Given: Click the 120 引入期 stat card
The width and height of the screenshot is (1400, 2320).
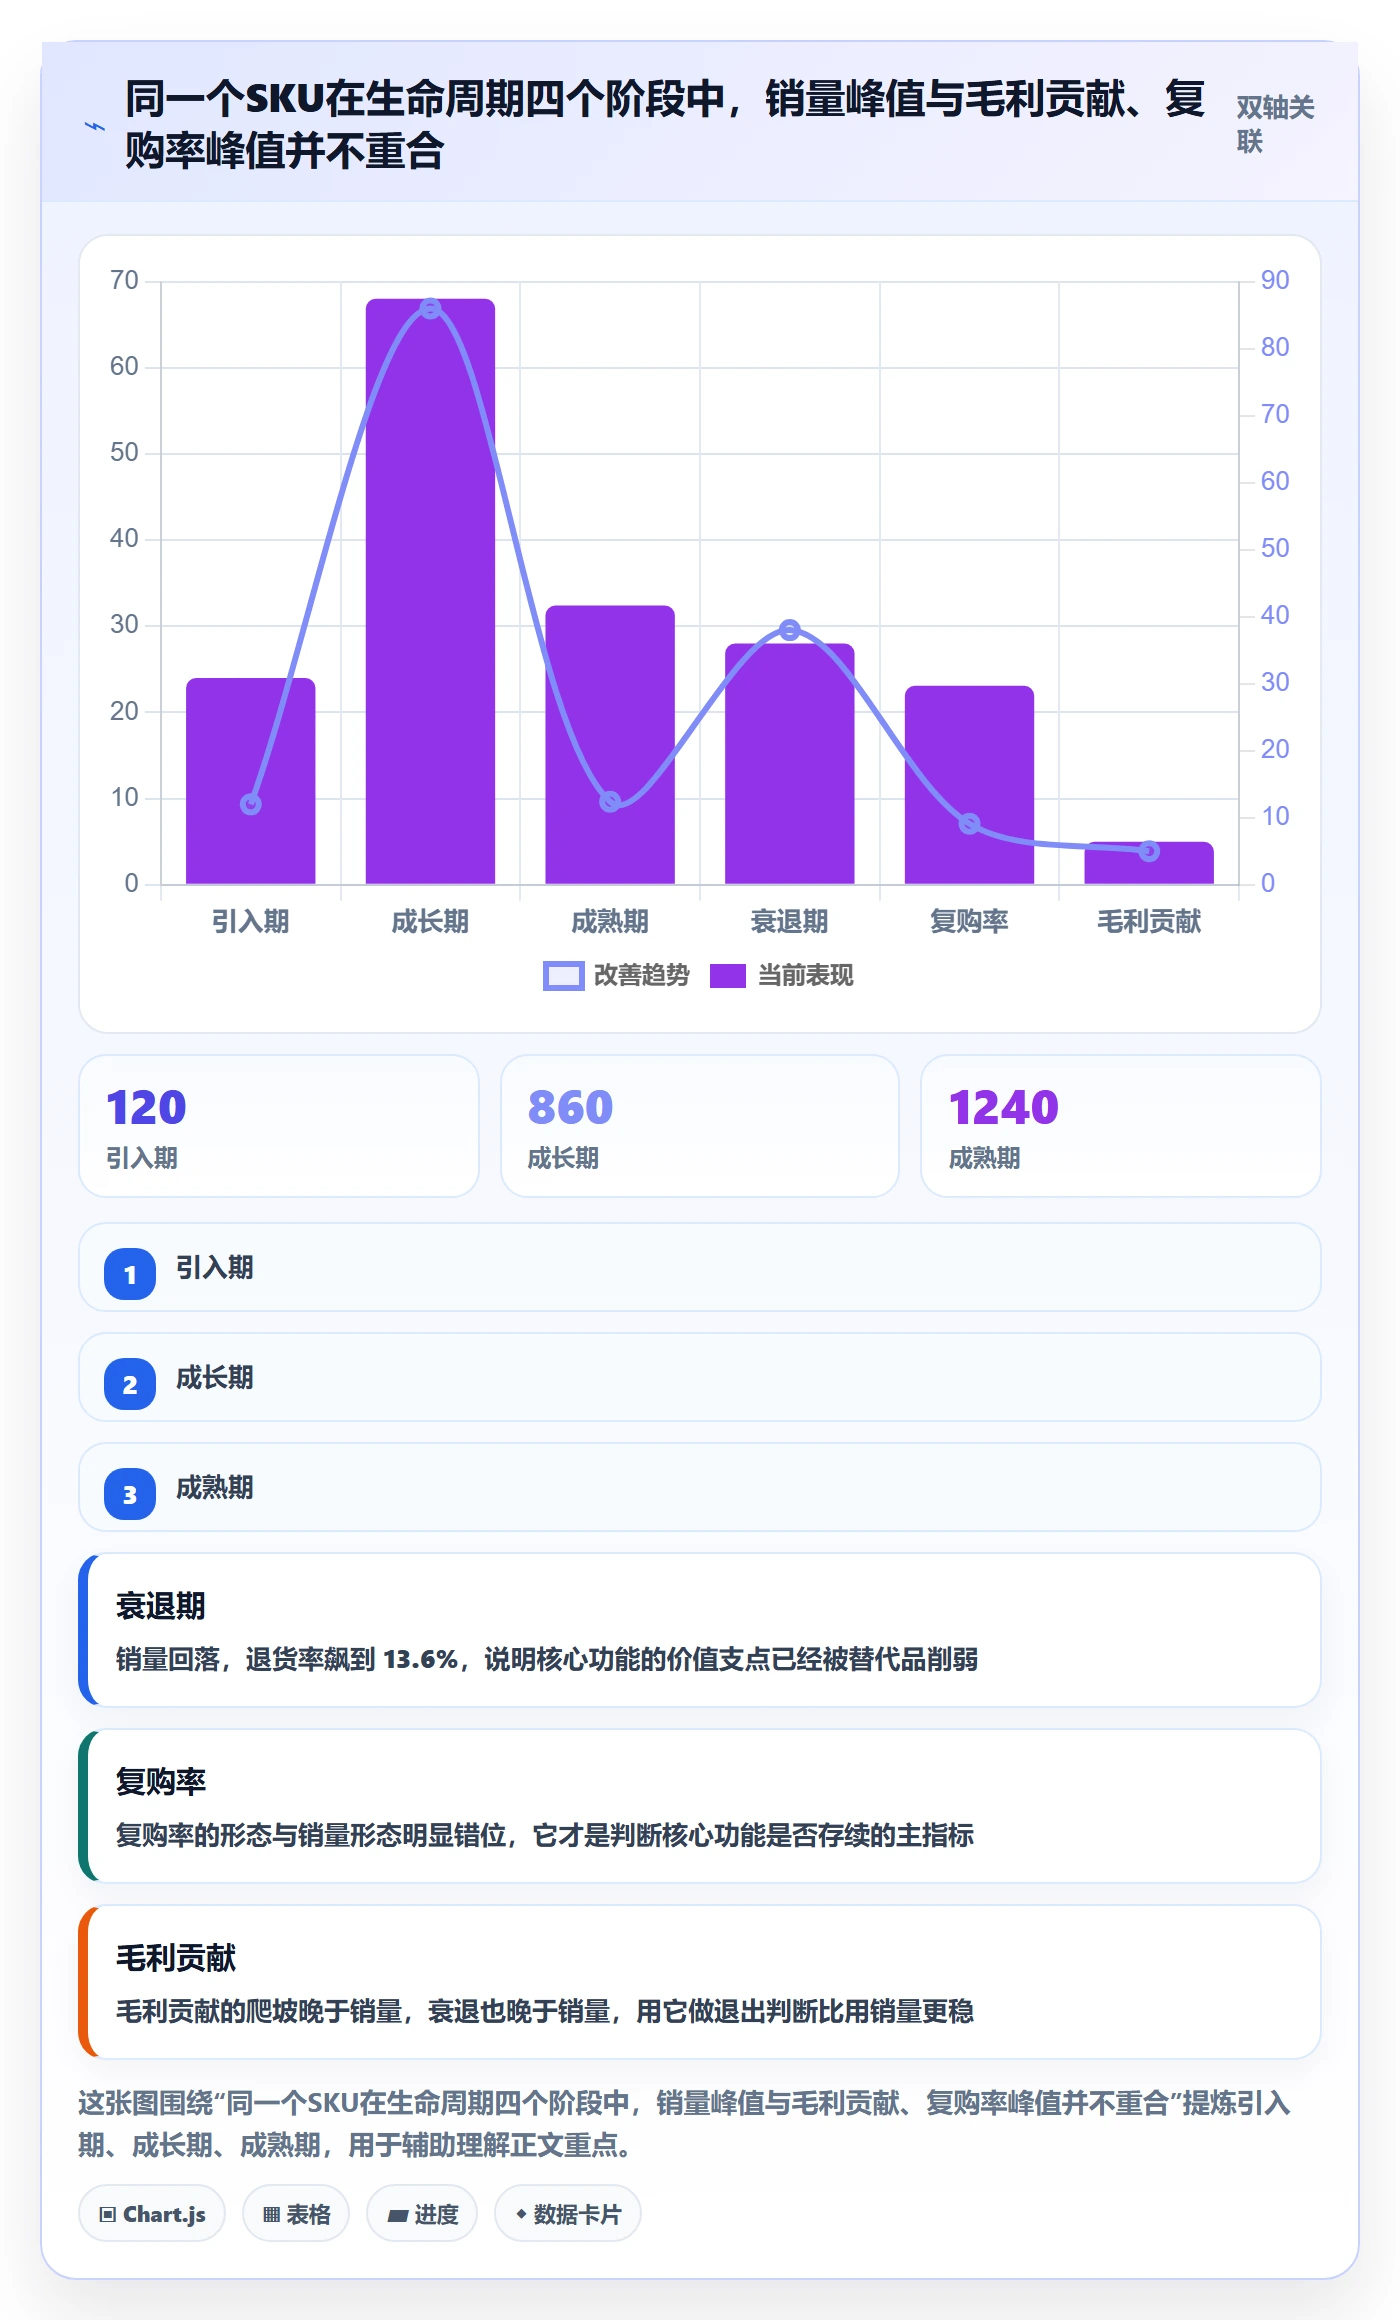Looking at the screenshot, I should (279, 1126).
